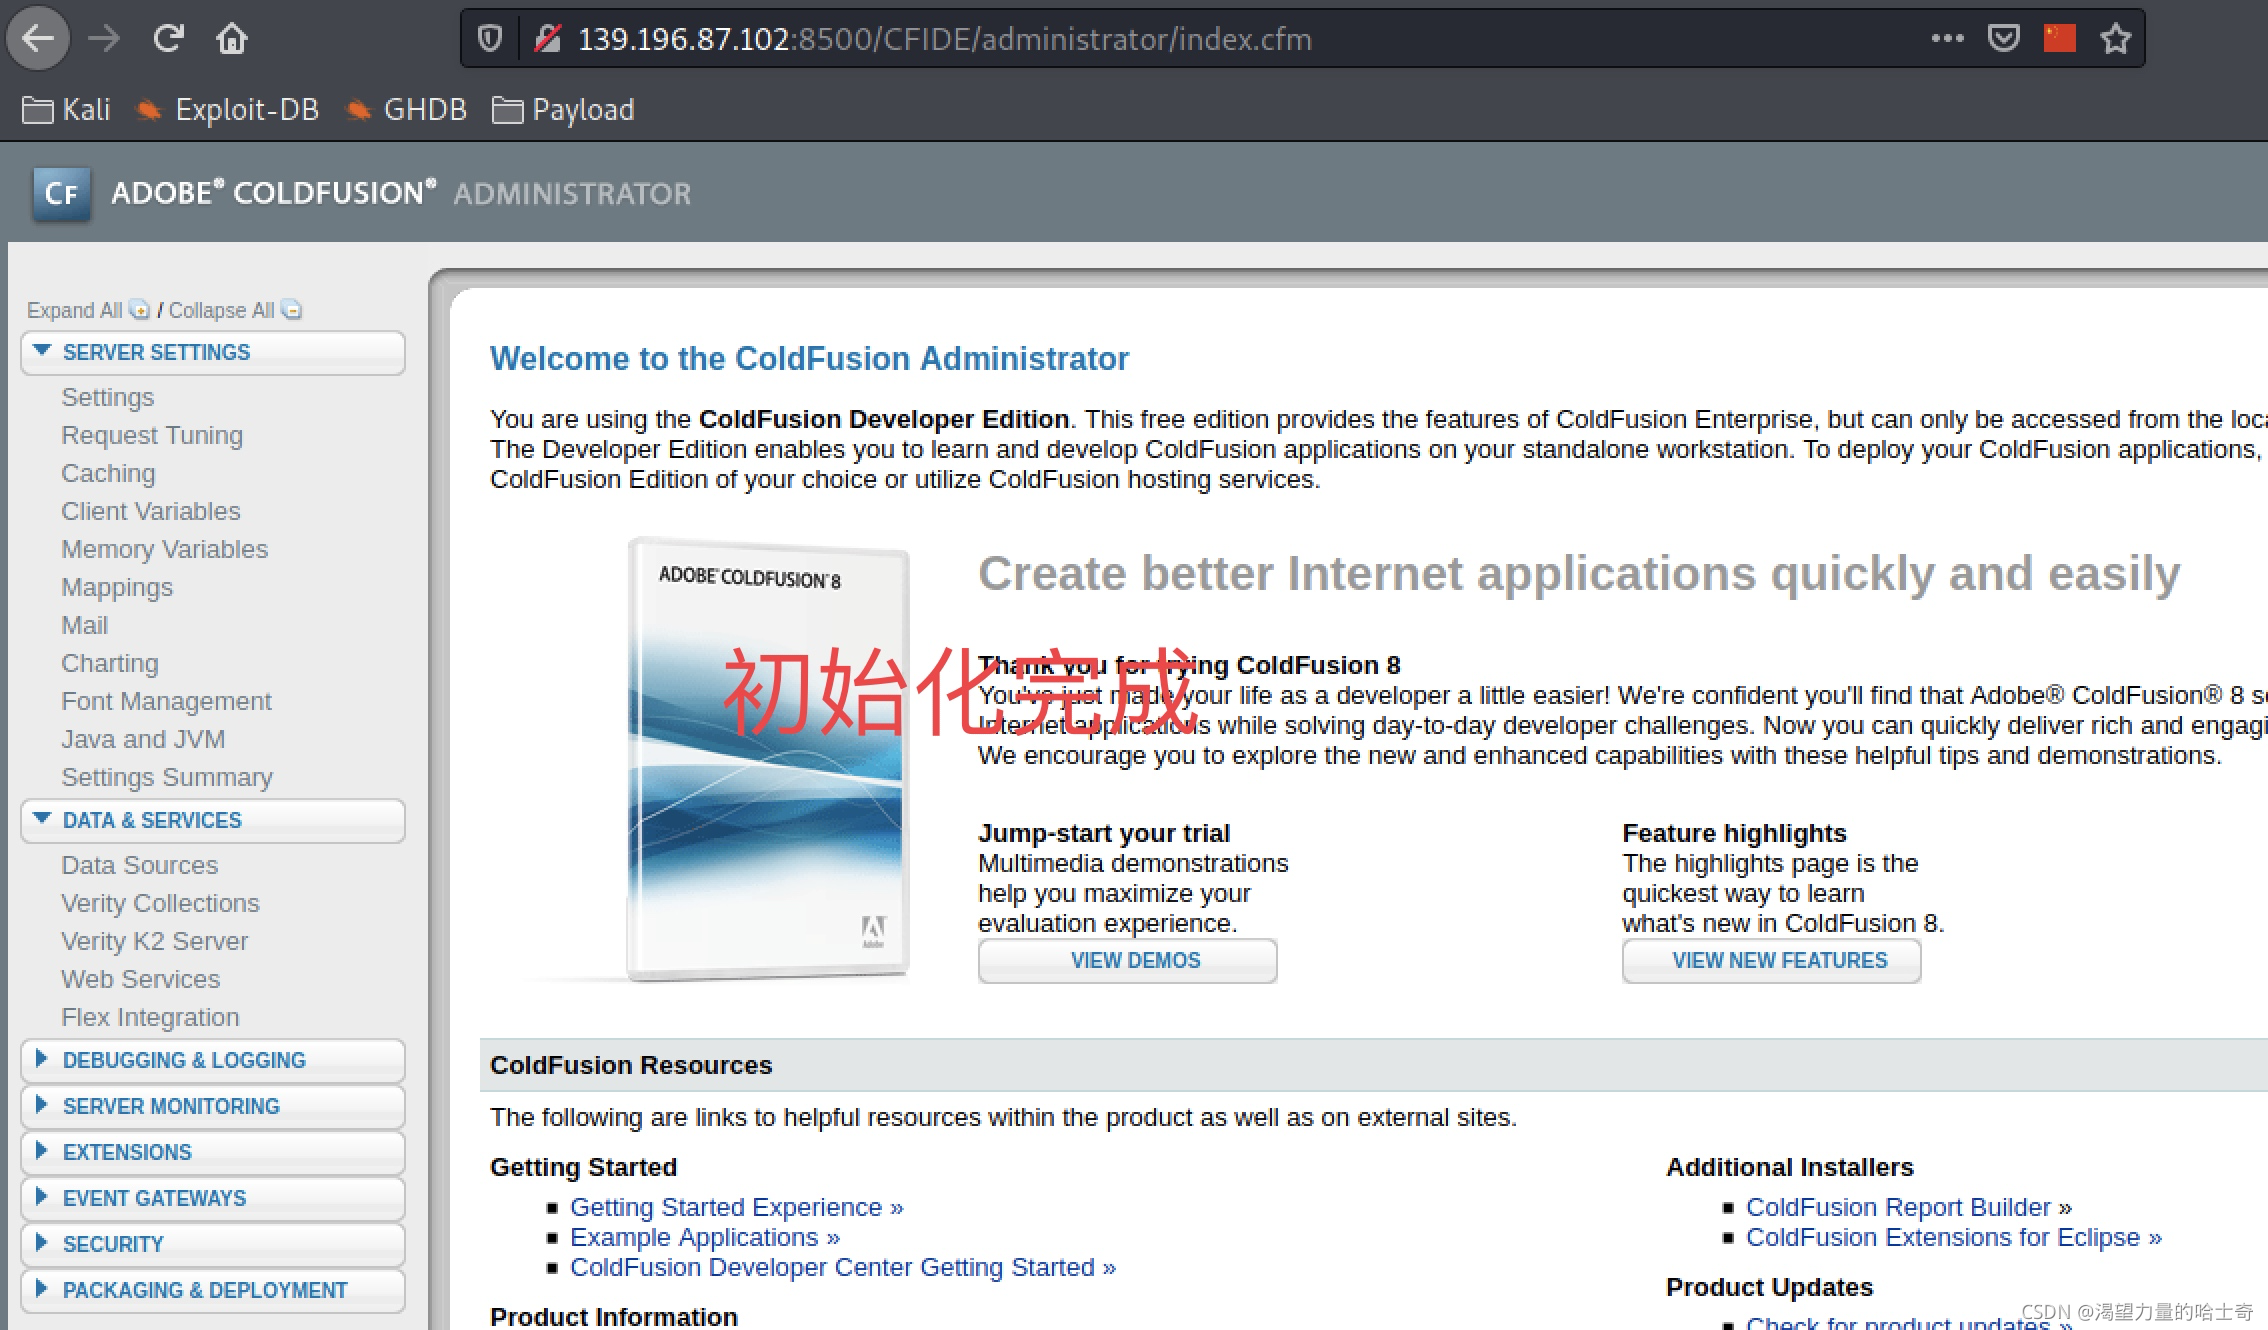Screen dimensions: 2268x1330
Task: Click the browser Back arrow button
Action: point(38,39)
